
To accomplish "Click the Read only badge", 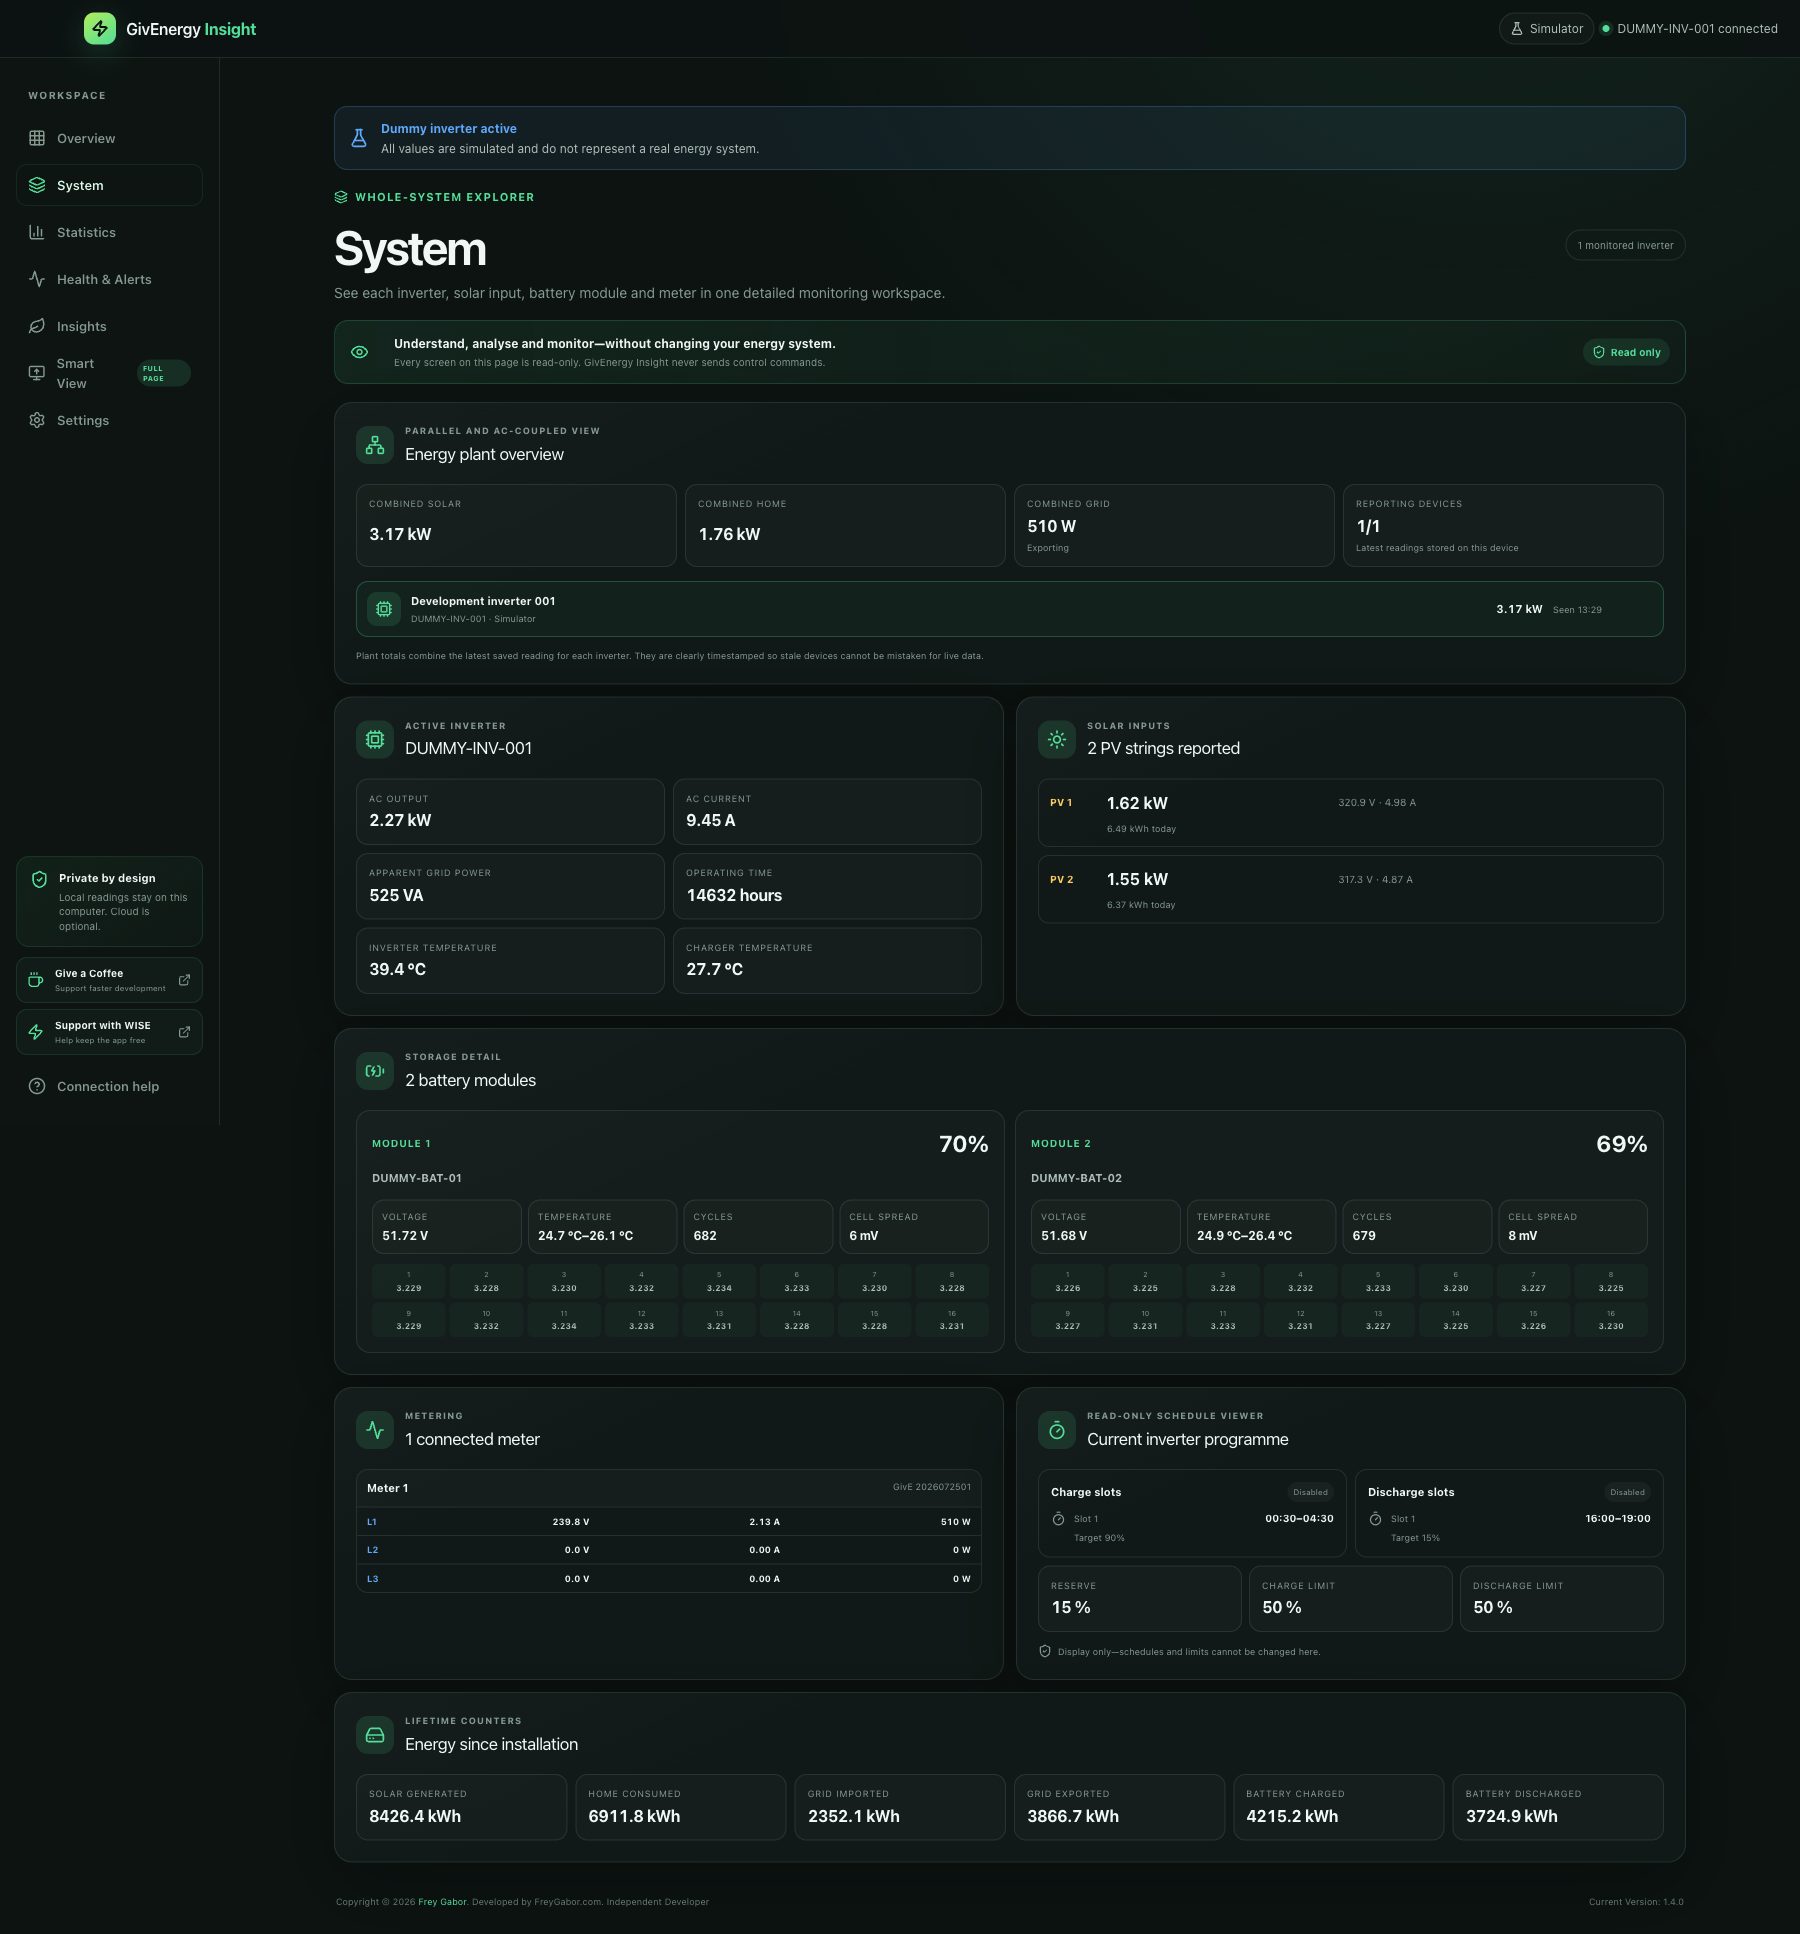I will point(1626,352).
